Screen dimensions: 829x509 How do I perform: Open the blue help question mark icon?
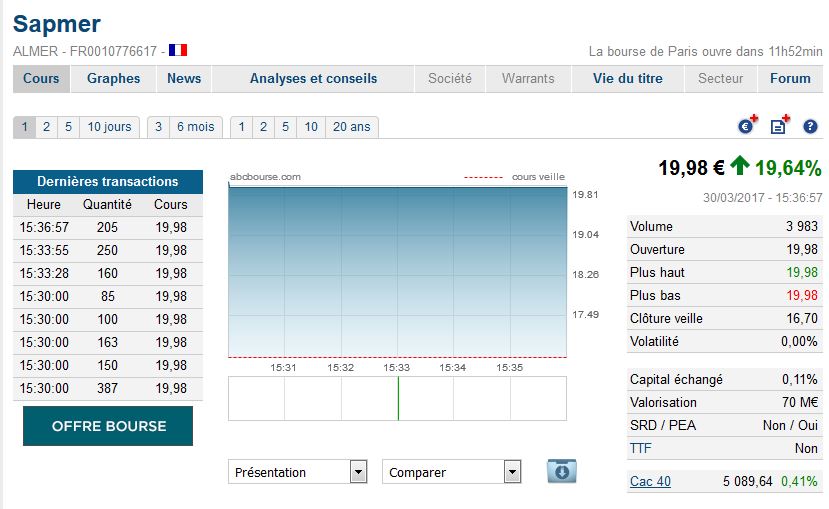(810, 127)
